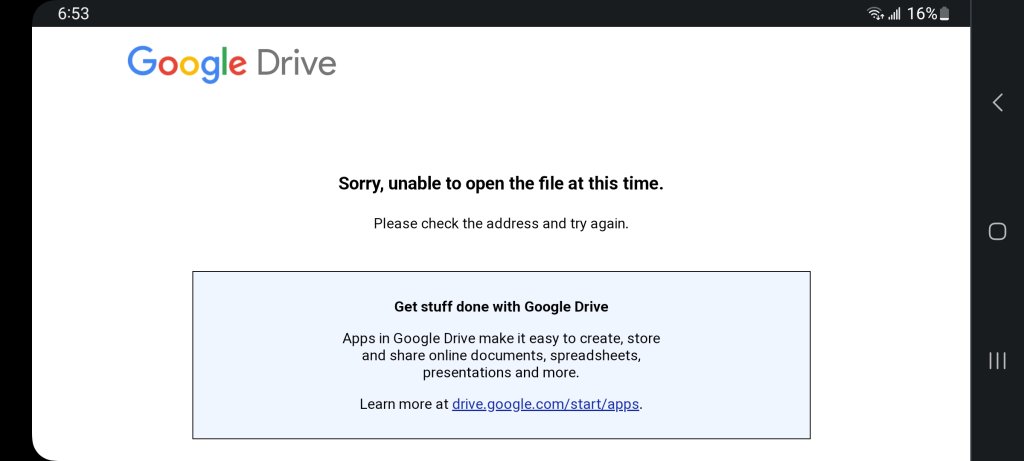Tap the 16% battery percentage text
This screenshot has width=1024, height=461.
coord(922,14)
